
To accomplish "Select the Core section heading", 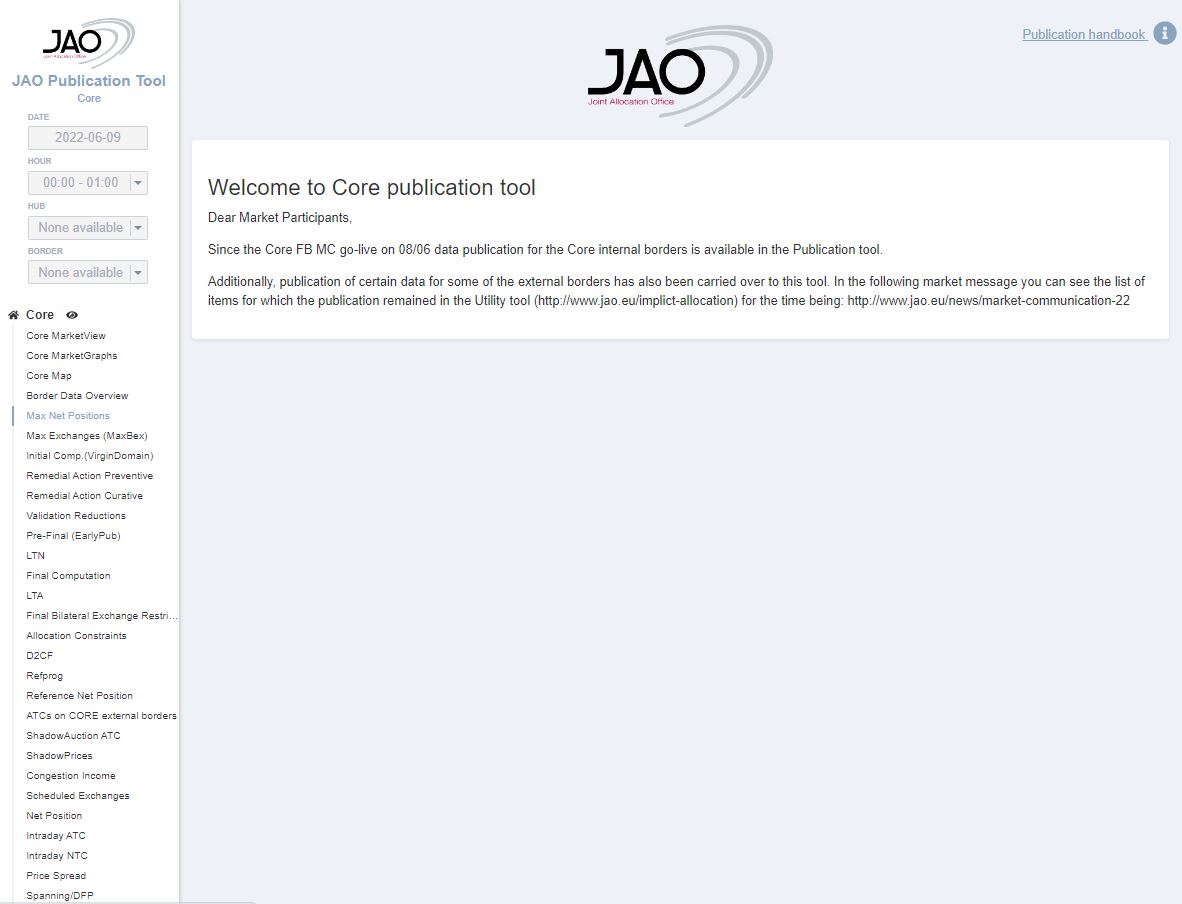I will pyautogui.click(x=40, y=315).
